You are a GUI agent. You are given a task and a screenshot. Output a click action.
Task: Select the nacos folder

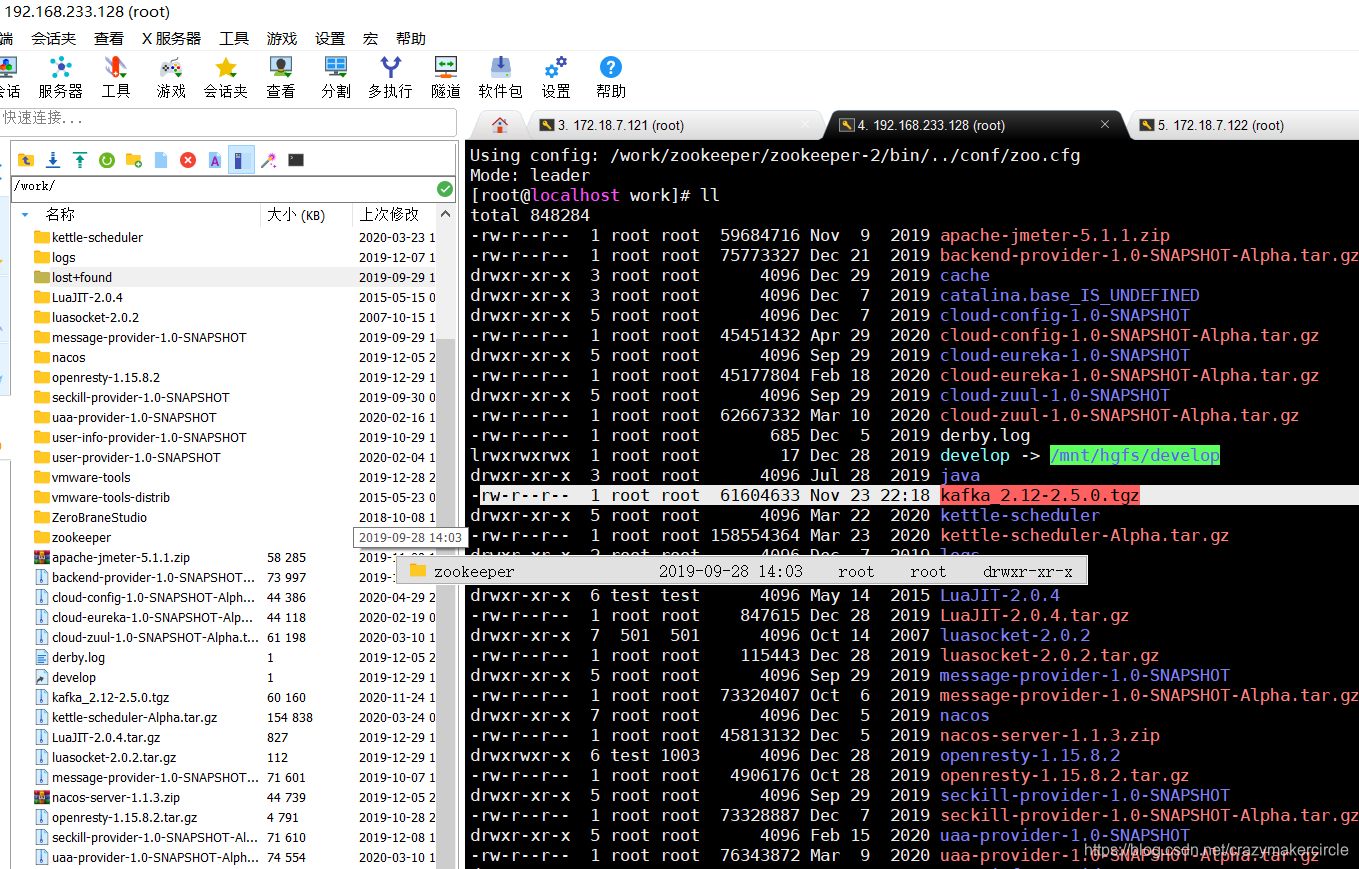point(69,357)
